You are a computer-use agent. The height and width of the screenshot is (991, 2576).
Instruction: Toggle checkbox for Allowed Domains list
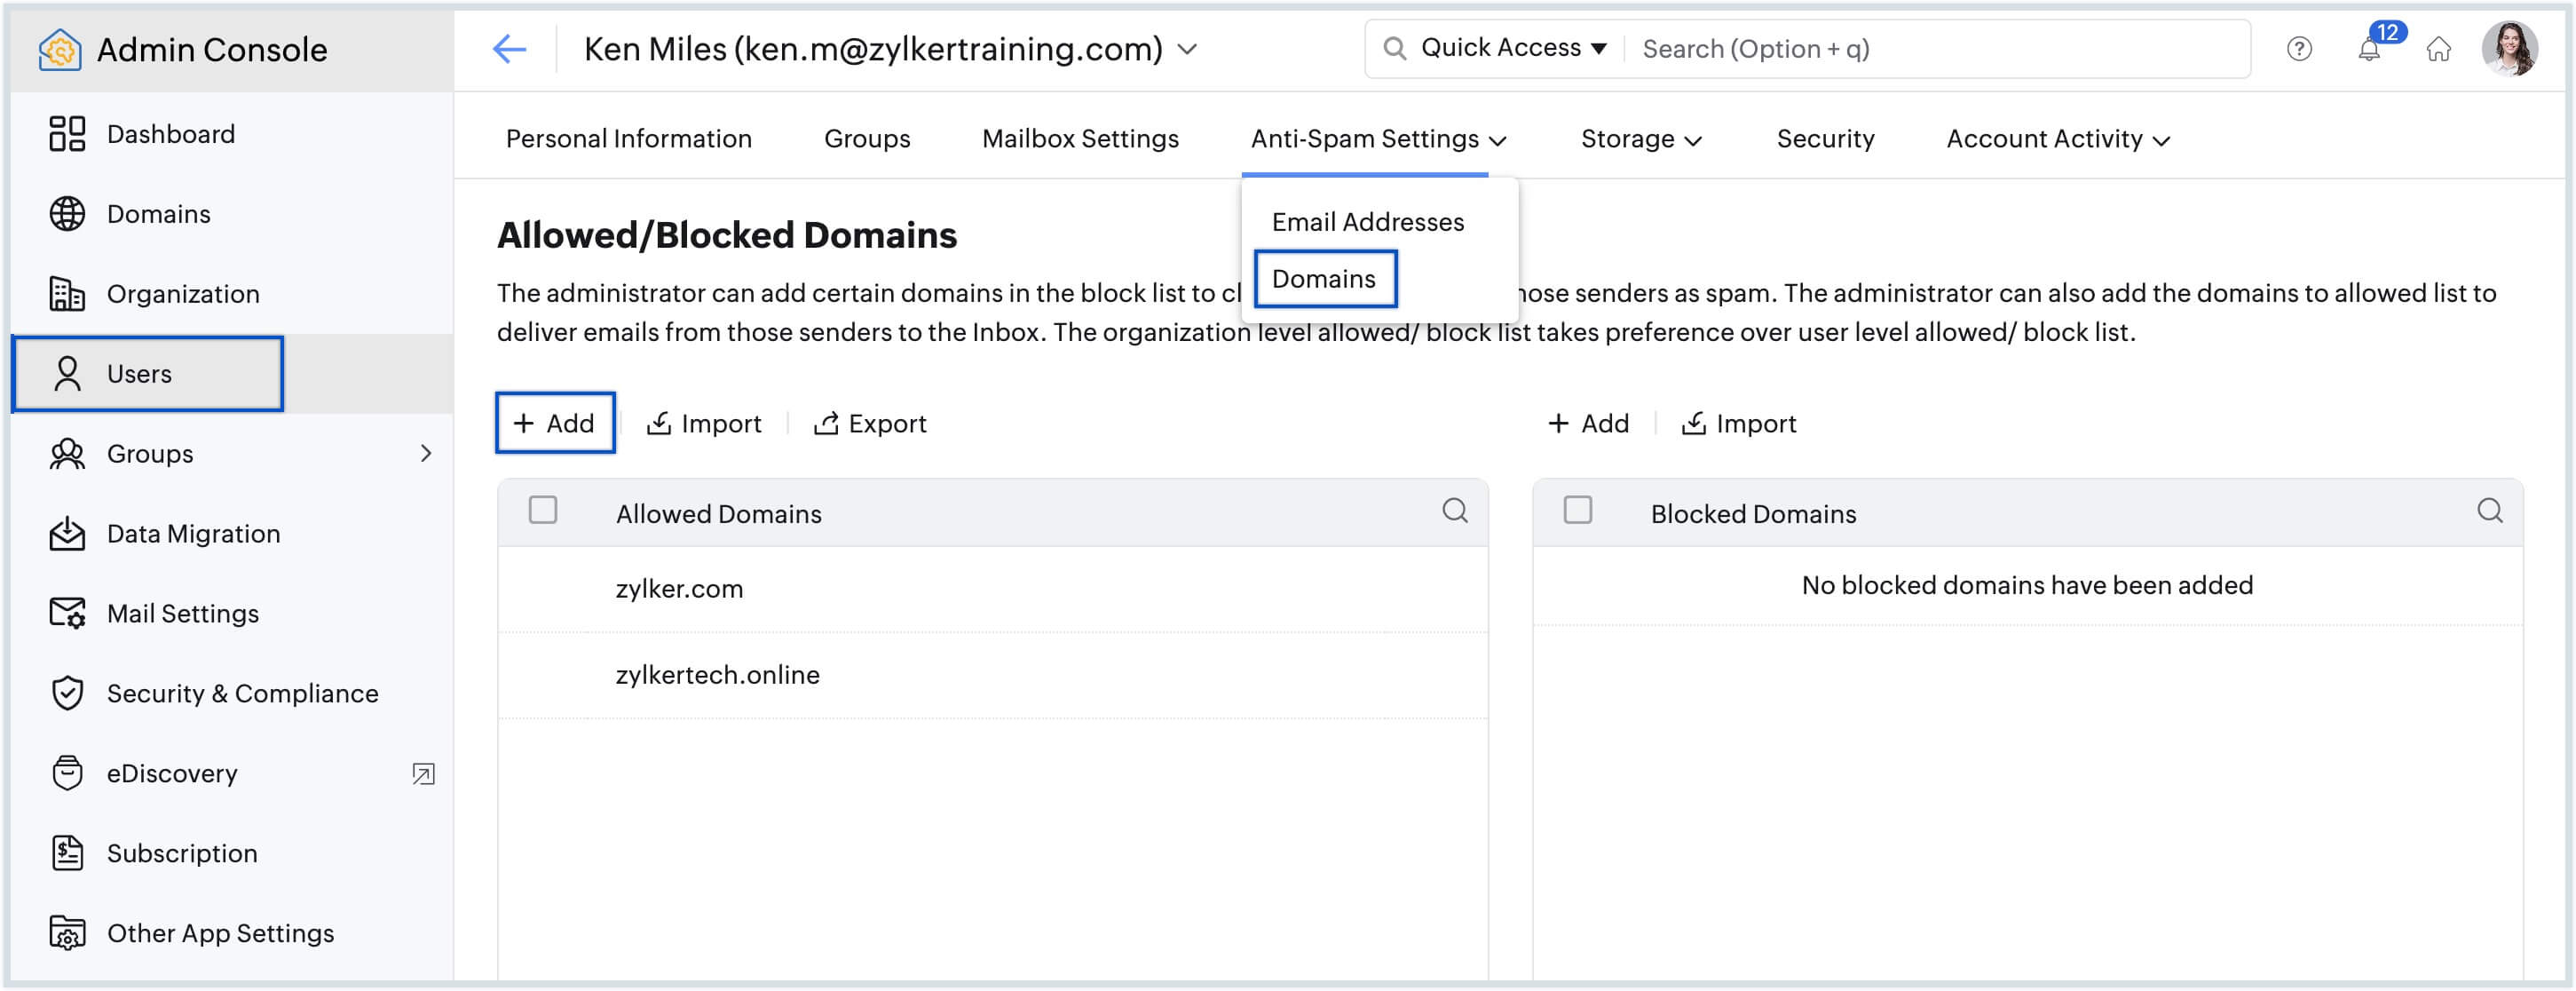(544, 511)
